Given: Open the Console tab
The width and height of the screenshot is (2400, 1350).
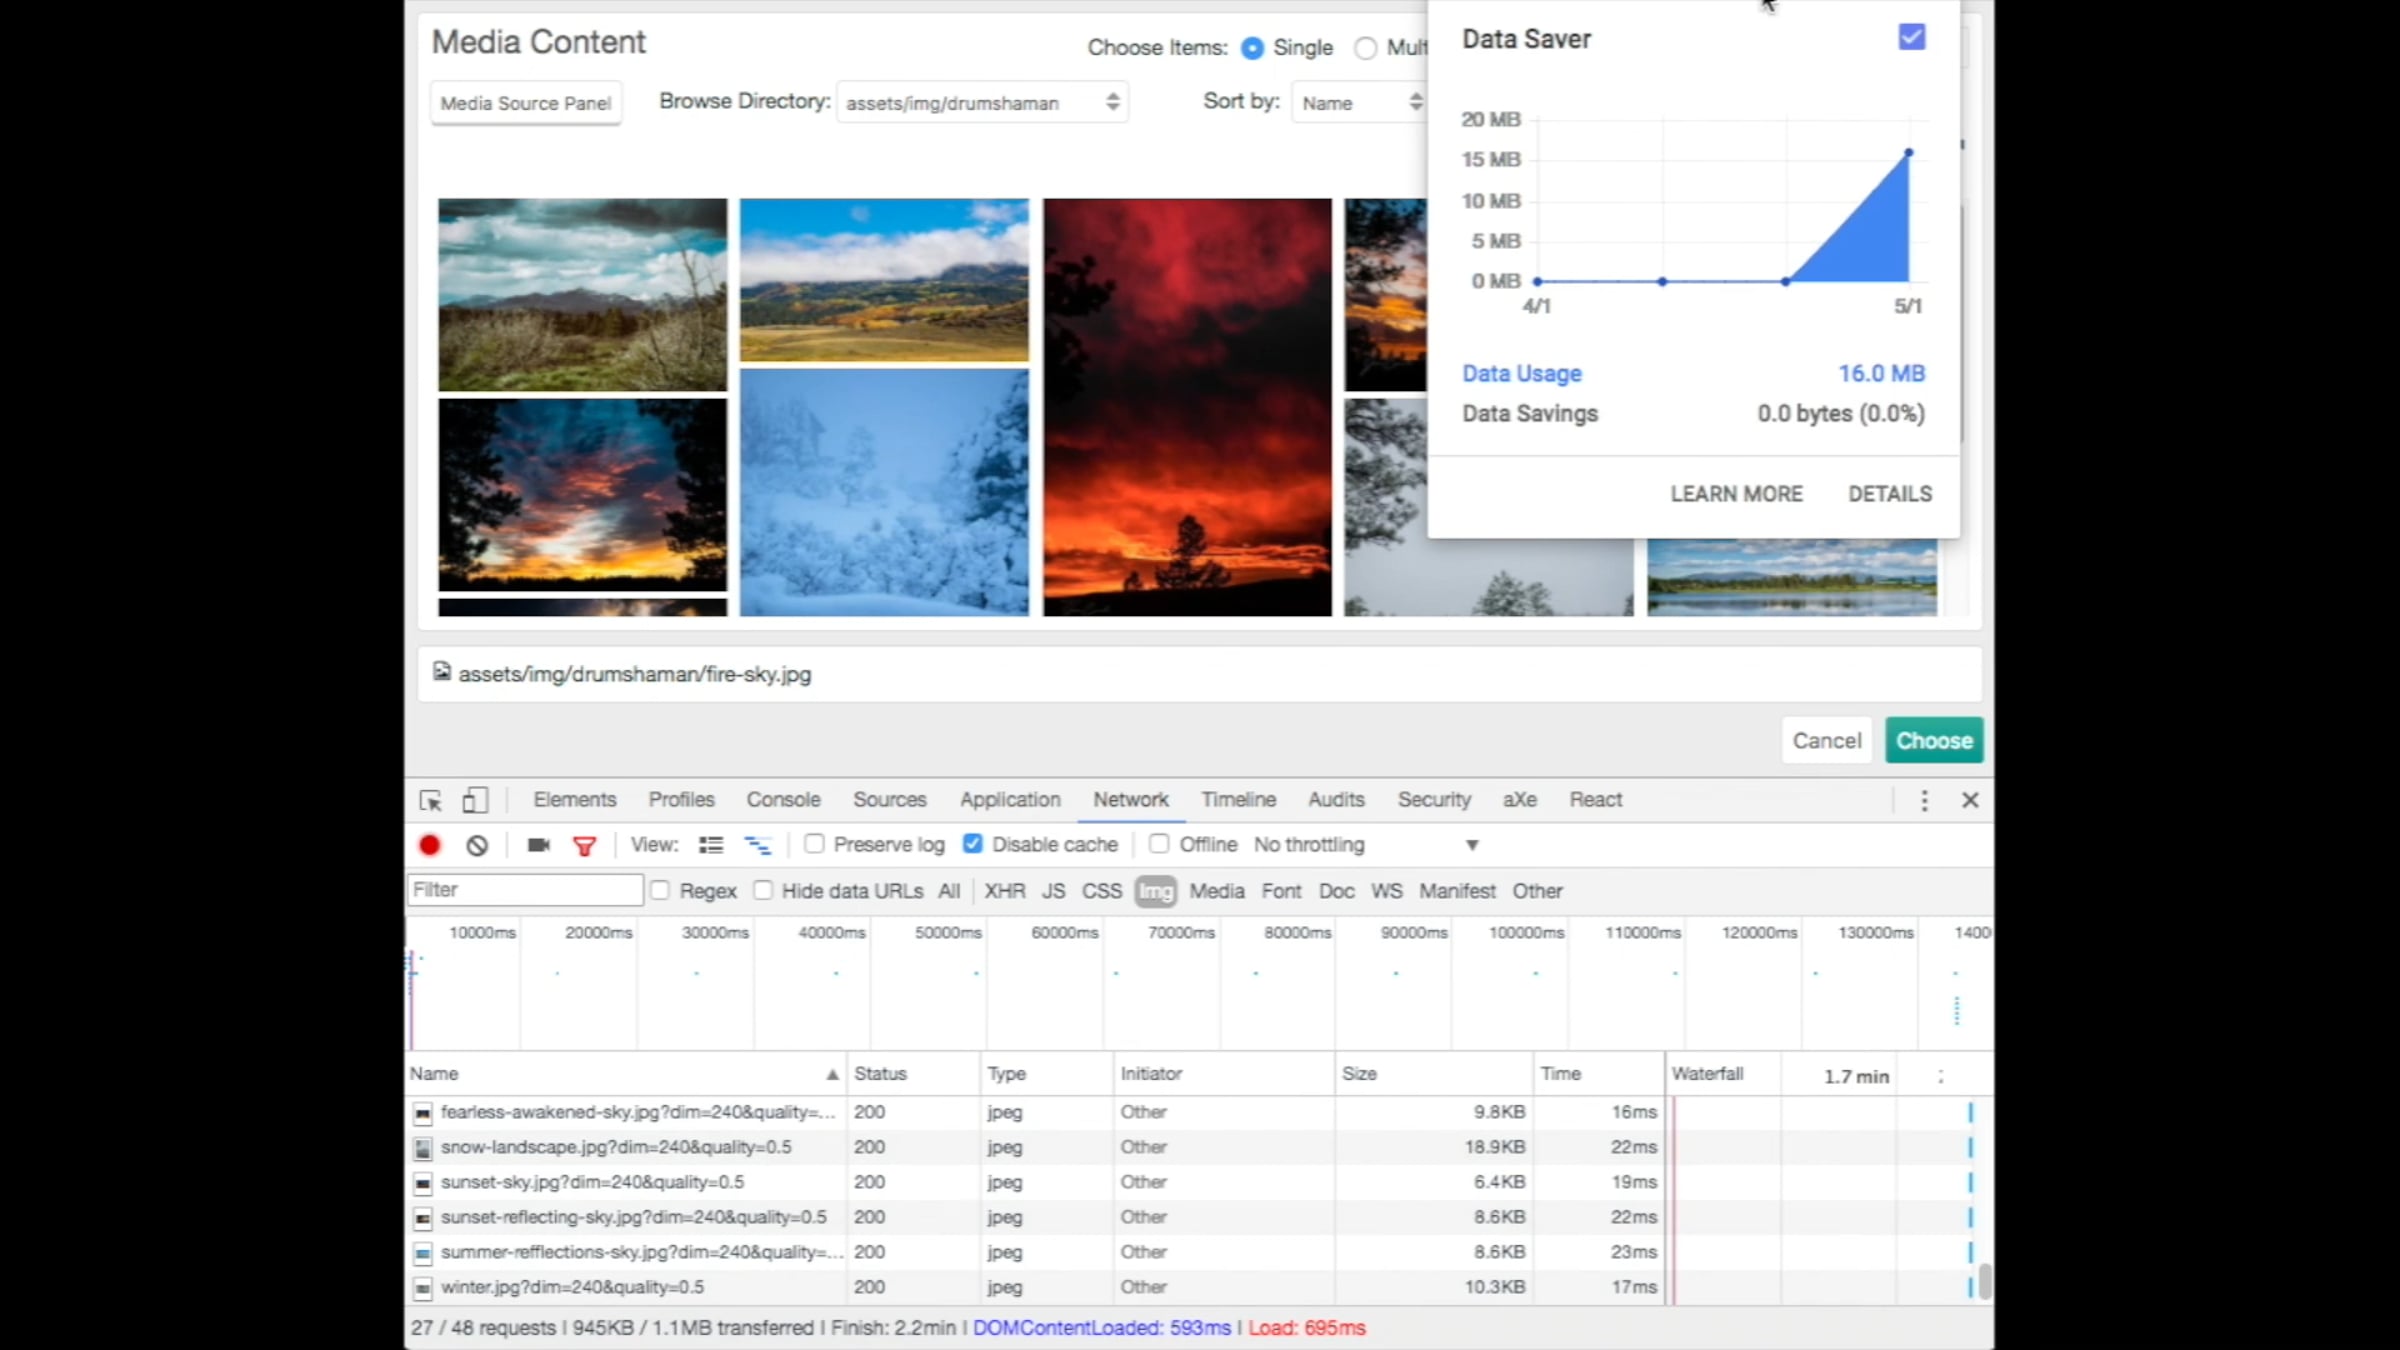Looking at the screenshot, I should [784, 800].
